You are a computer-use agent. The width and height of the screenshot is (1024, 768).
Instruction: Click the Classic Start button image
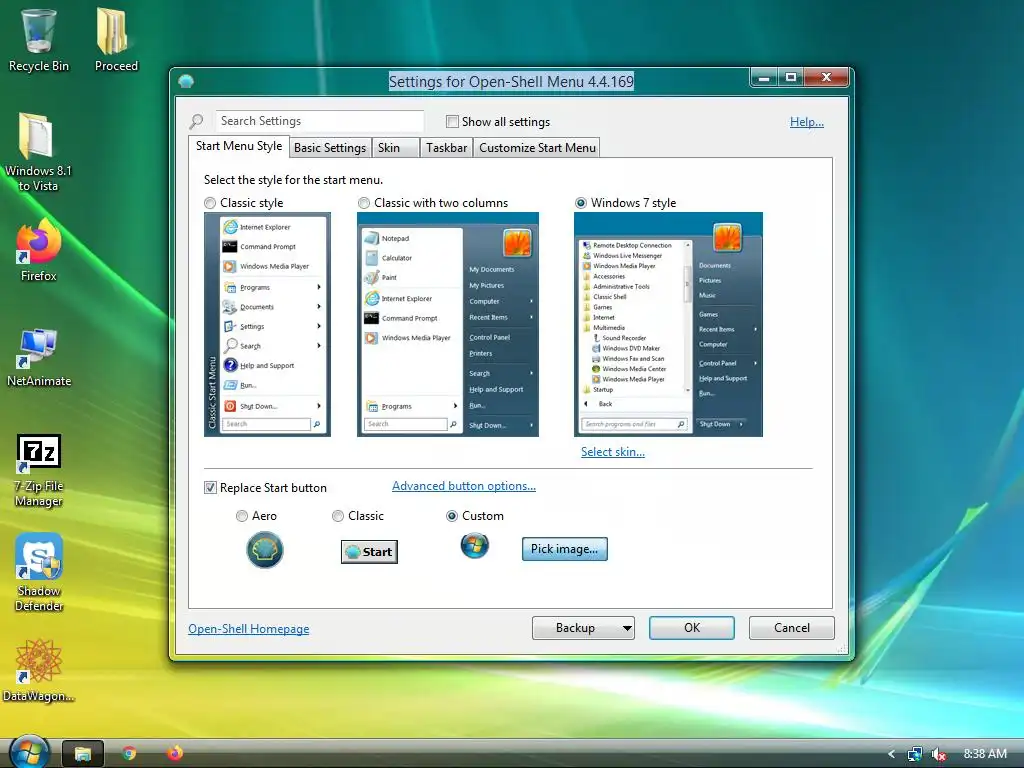(x=369, y=552)
